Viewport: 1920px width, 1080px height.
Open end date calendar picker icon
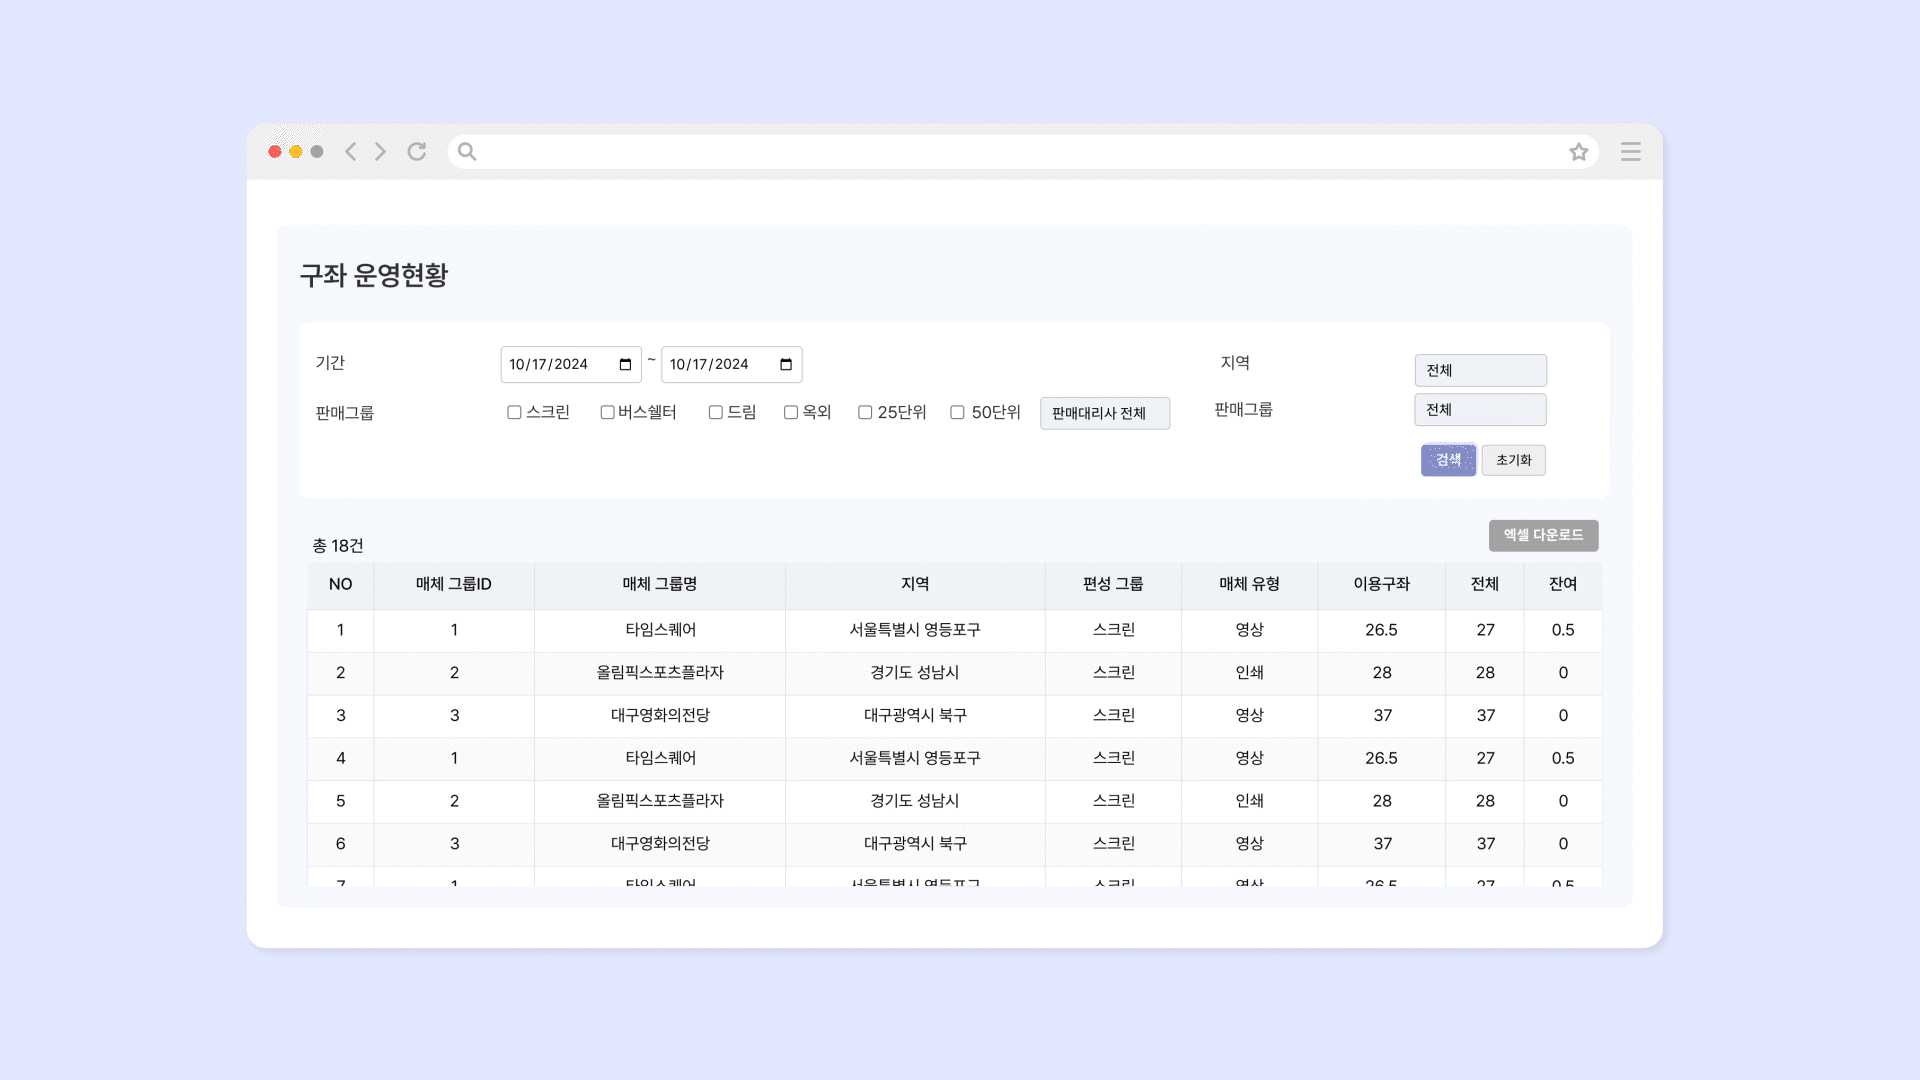(x=786, y=364)
